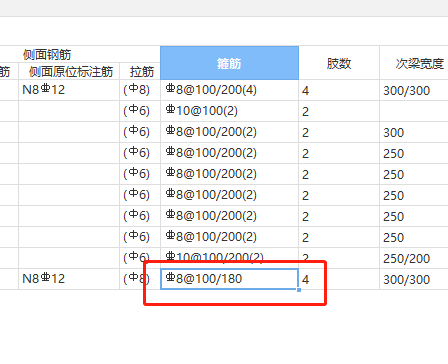The height and width of the screenshot is (364, 448).
Task: Select 拉筋 (8) in the 8@100/180 row
Action: (140, 279)
